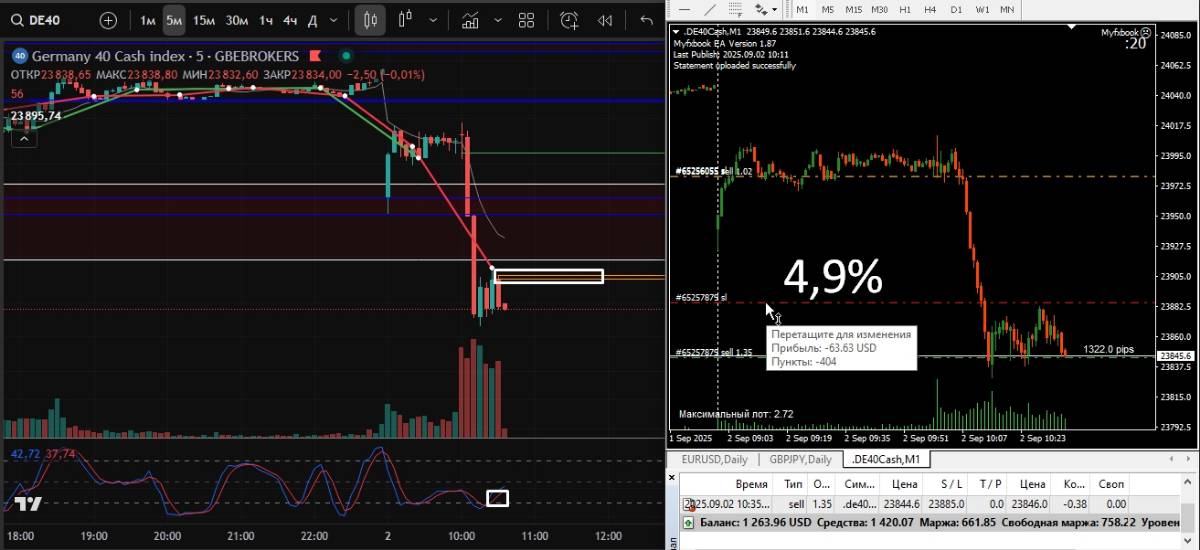Viewport: 1200px width, 550px height.
Task: Draw a horizontal line in MetaTrader toolbar
Action: coord(683,9)
